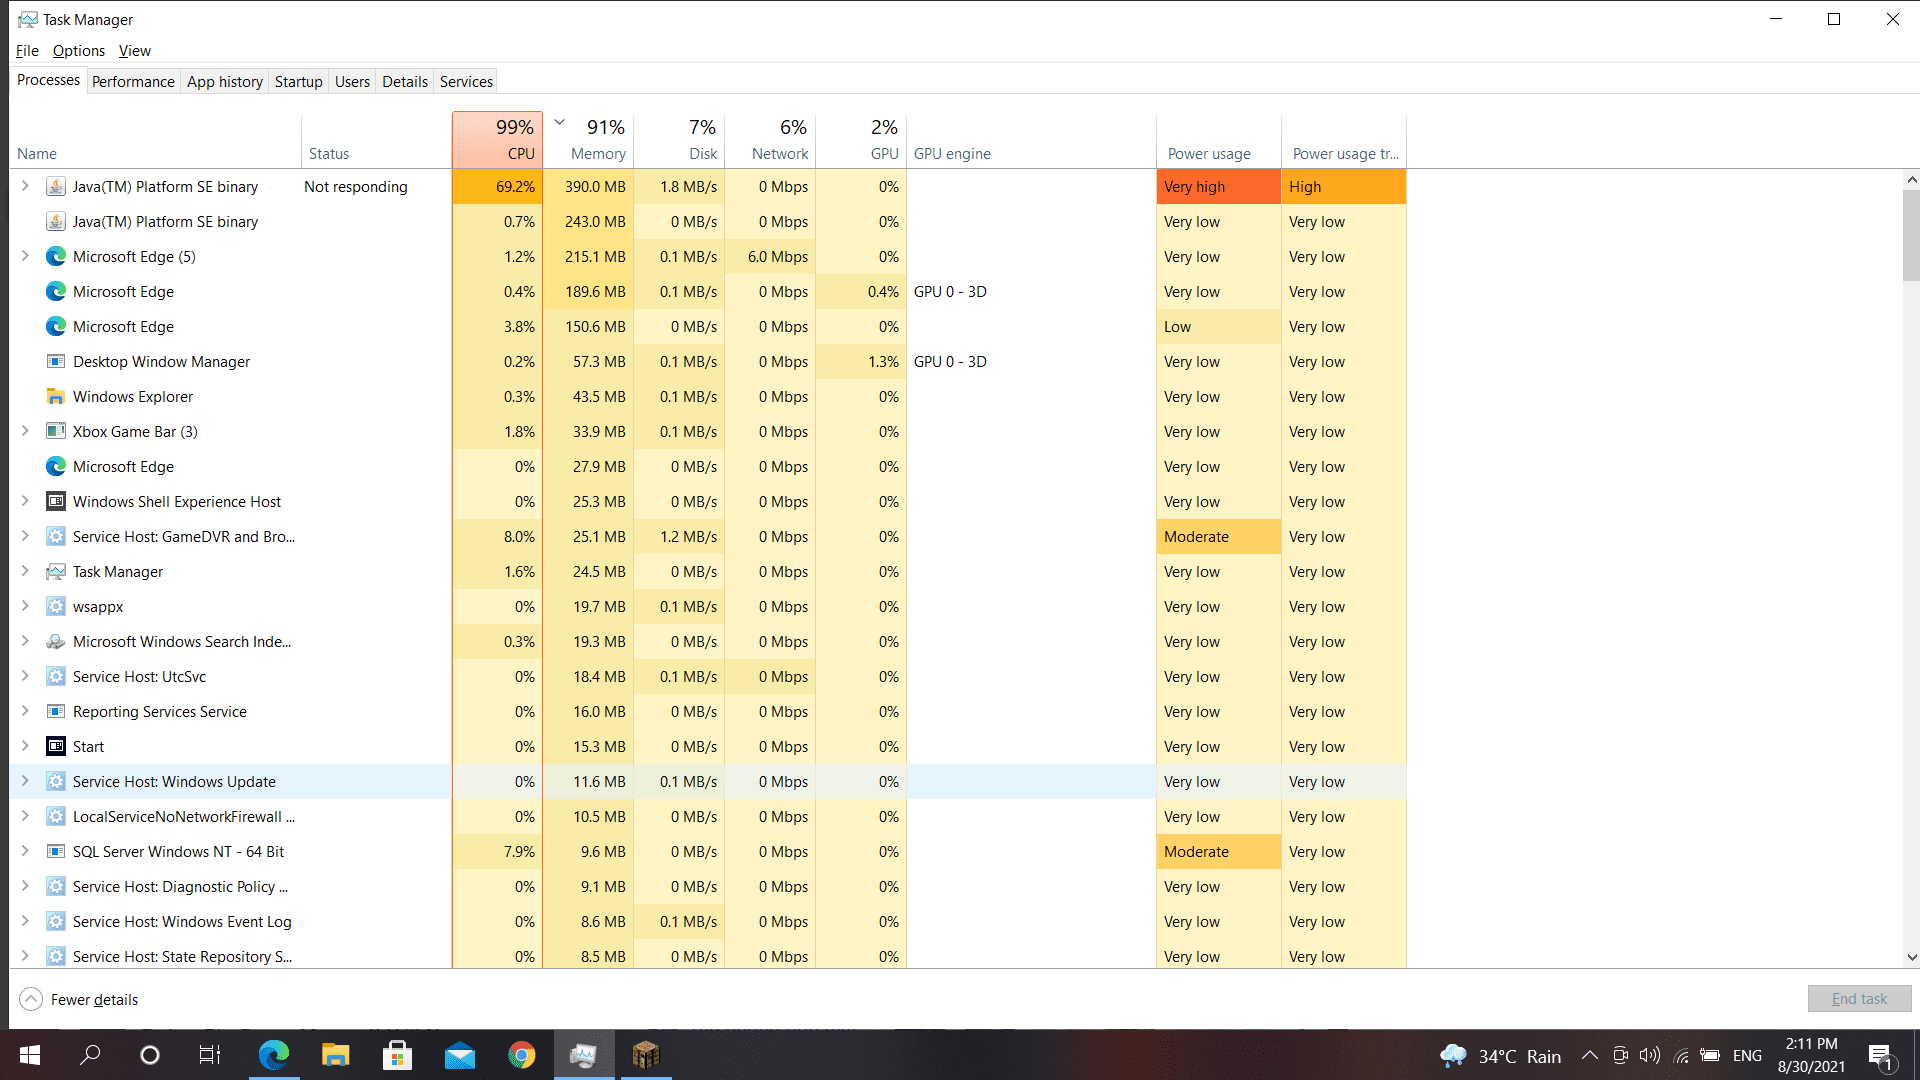Click the SQL Server Windows NT process icon

[x=56, y=852]
